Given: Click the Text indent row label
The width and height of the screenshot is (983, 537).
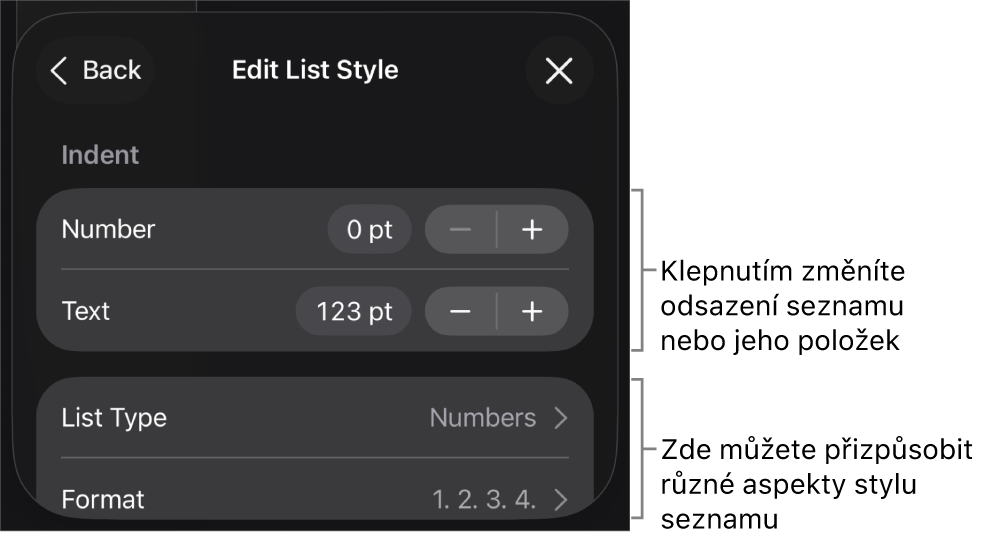Looking at the screenshot, I should 86,312.
